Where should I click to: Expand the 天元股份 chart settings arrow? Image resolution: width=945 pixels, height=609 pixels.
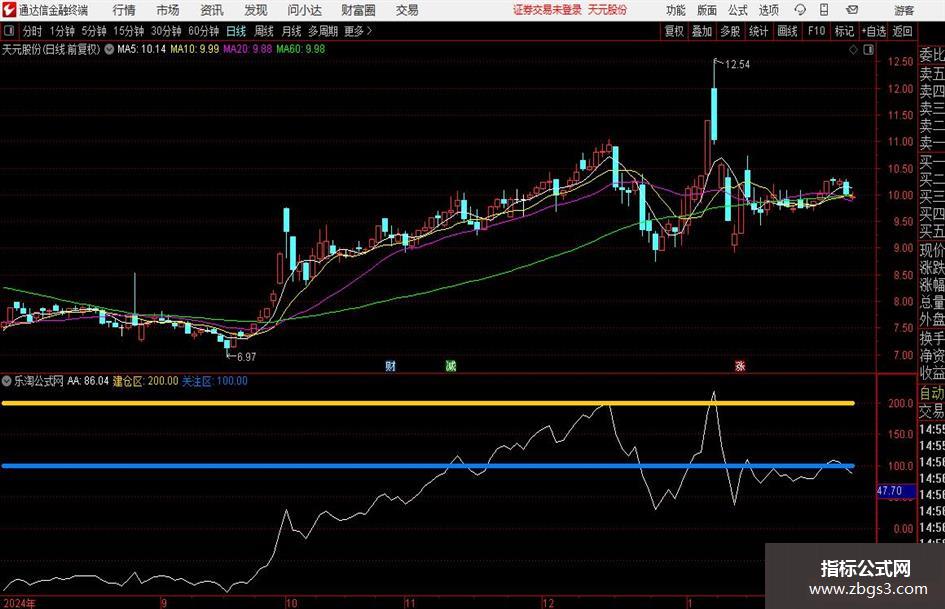109,49
